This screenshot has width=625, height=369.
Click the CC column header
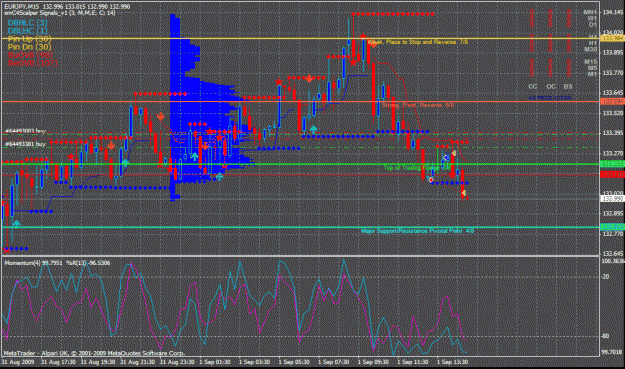(x=533, y=86)
